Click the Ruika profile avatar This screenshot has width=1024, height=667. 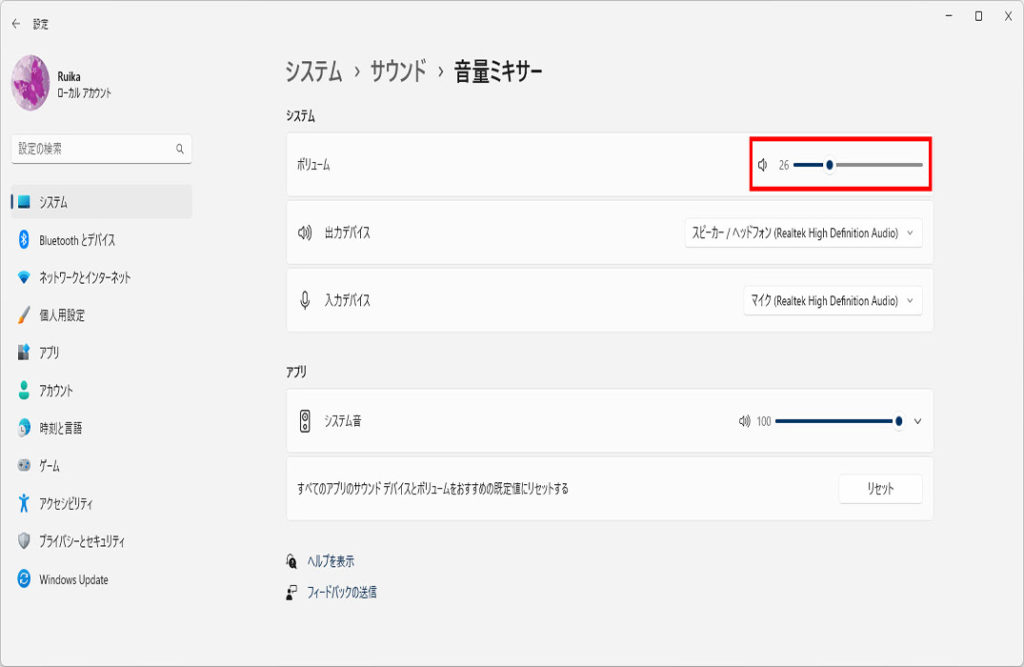tap(30, 83)
